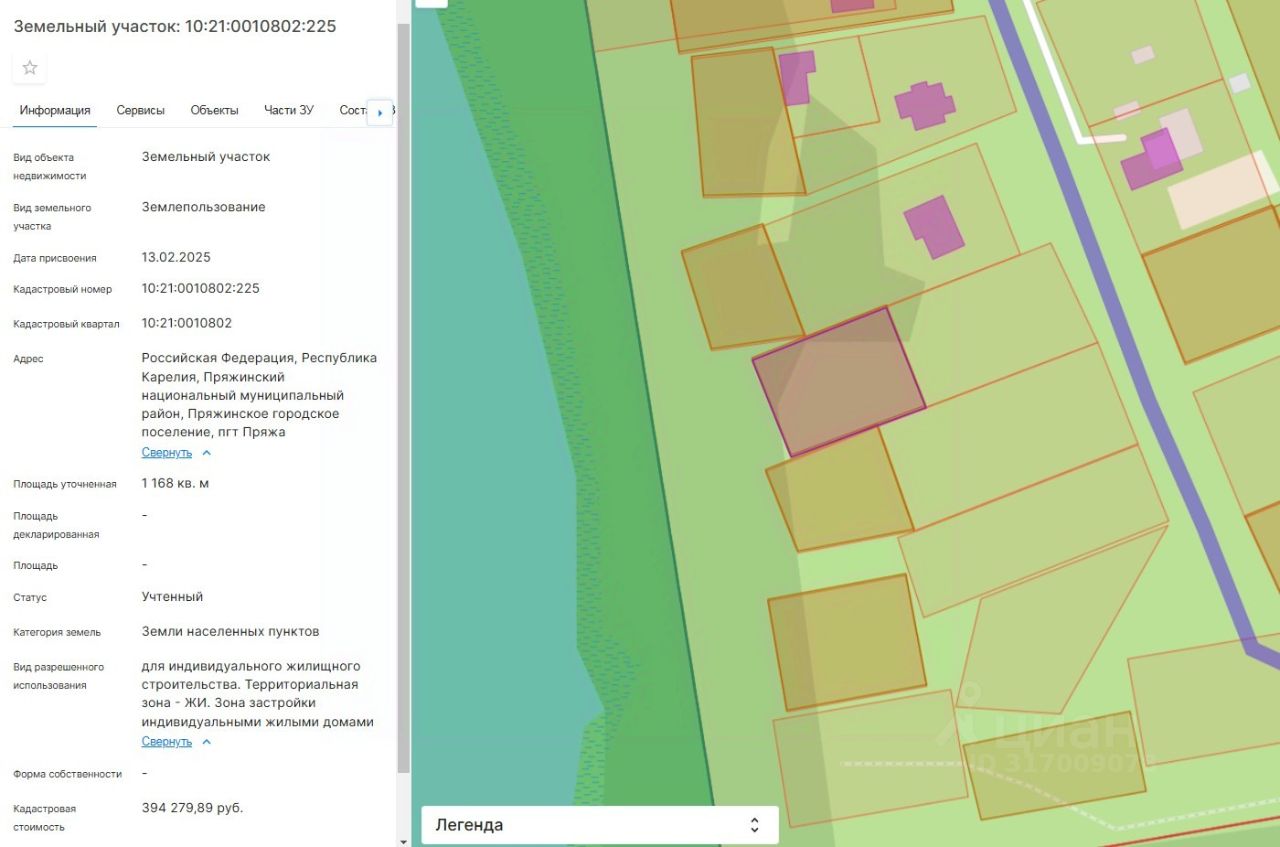
Task: Click the Вид объекта недвижимости label
Action: point(50,166)
